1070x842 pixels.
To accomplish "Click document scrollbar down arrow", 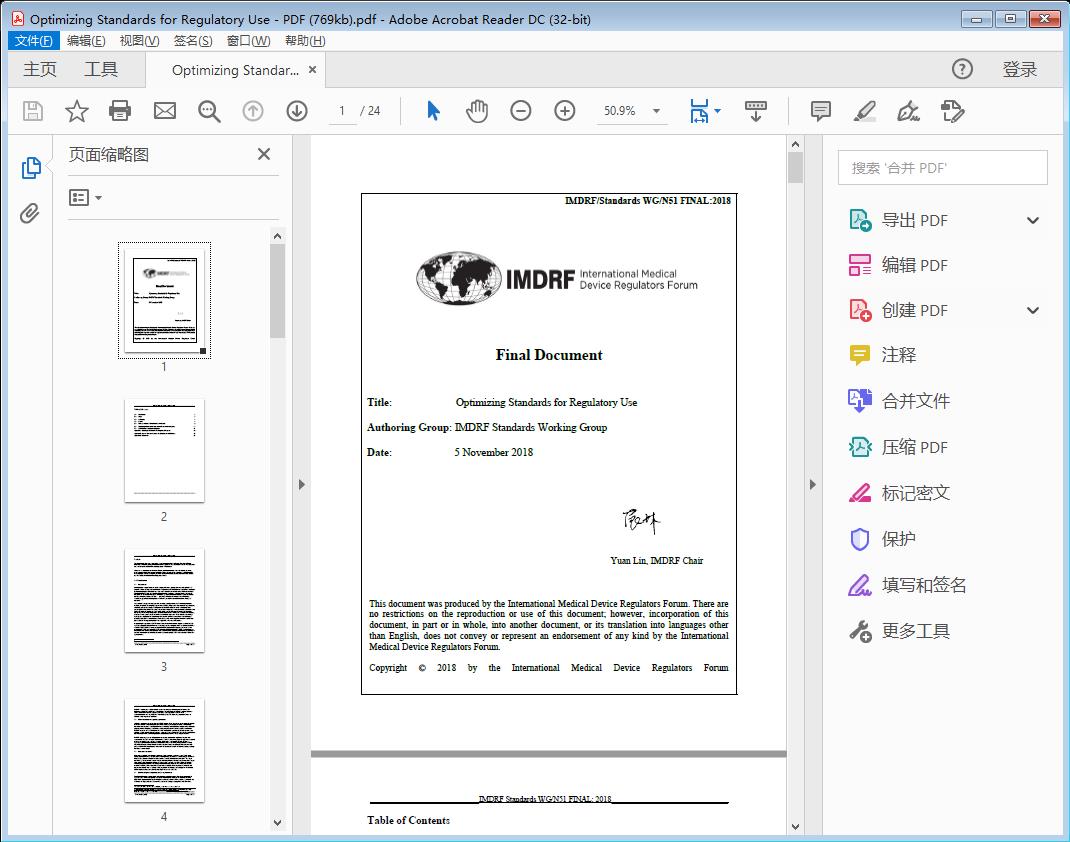I will click(x=795, y=826).
